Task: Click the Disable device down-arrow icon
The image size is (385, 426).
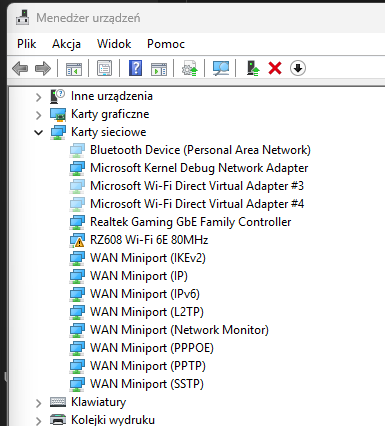Action: click(298, 68)
